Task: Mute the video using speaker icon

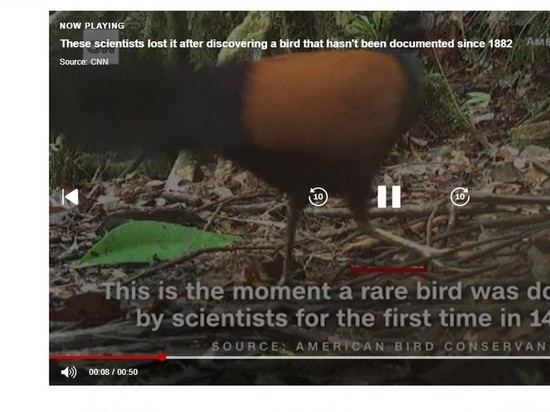Action: click(x=69, y=372)
